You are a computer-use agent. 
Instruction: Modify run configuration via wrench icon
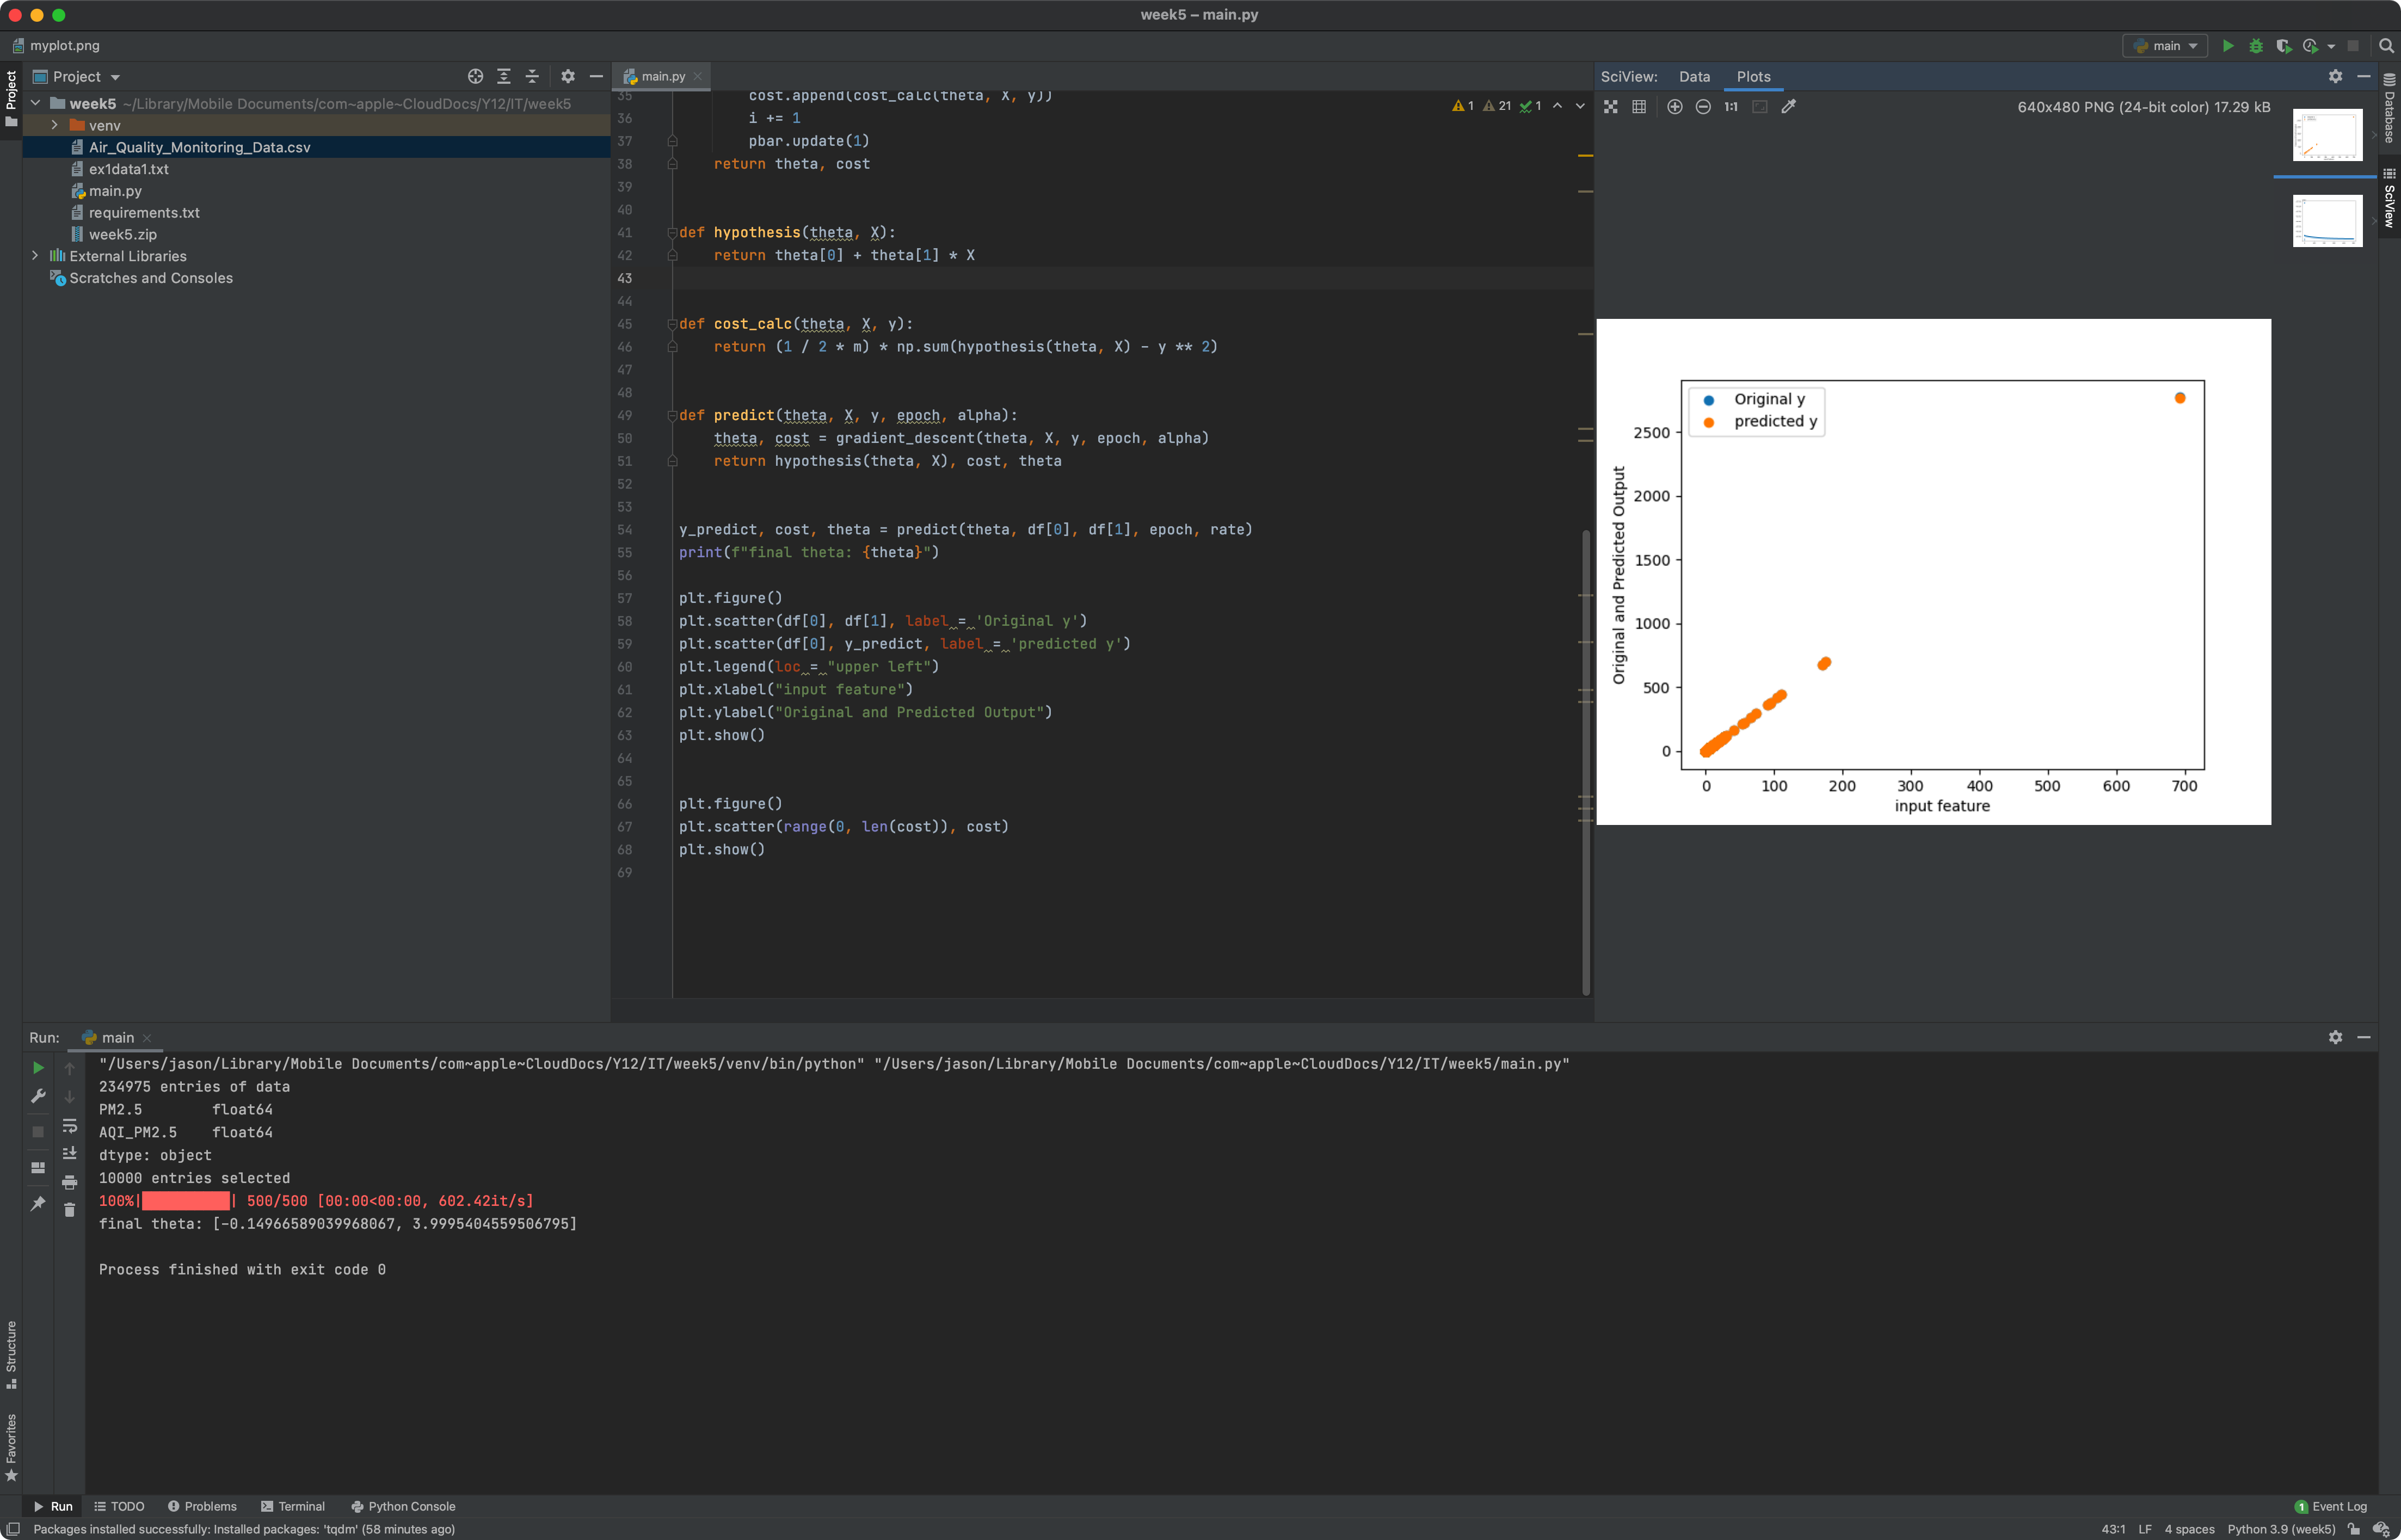click(38, 1097)
